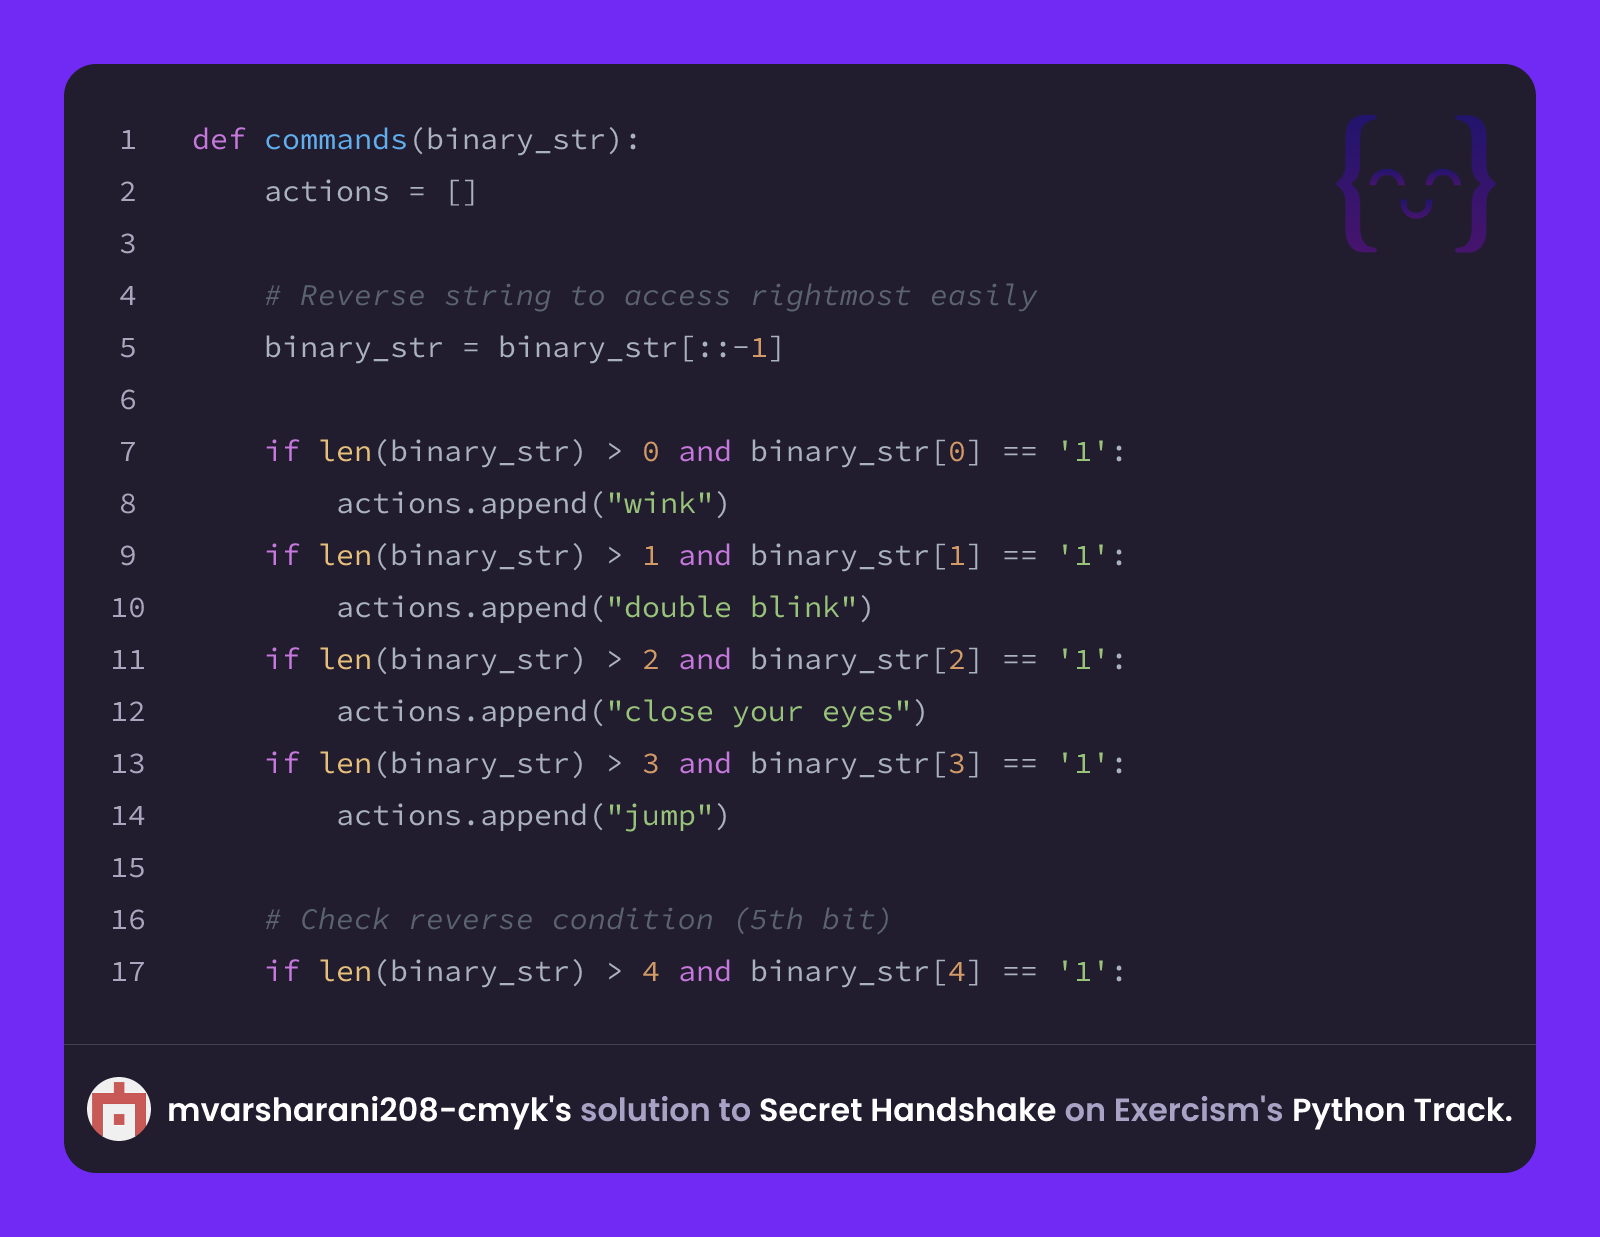The image size is (1600, 1237).
Task: Click the actions.append("close your eyes") line
Action: point(631,712)
